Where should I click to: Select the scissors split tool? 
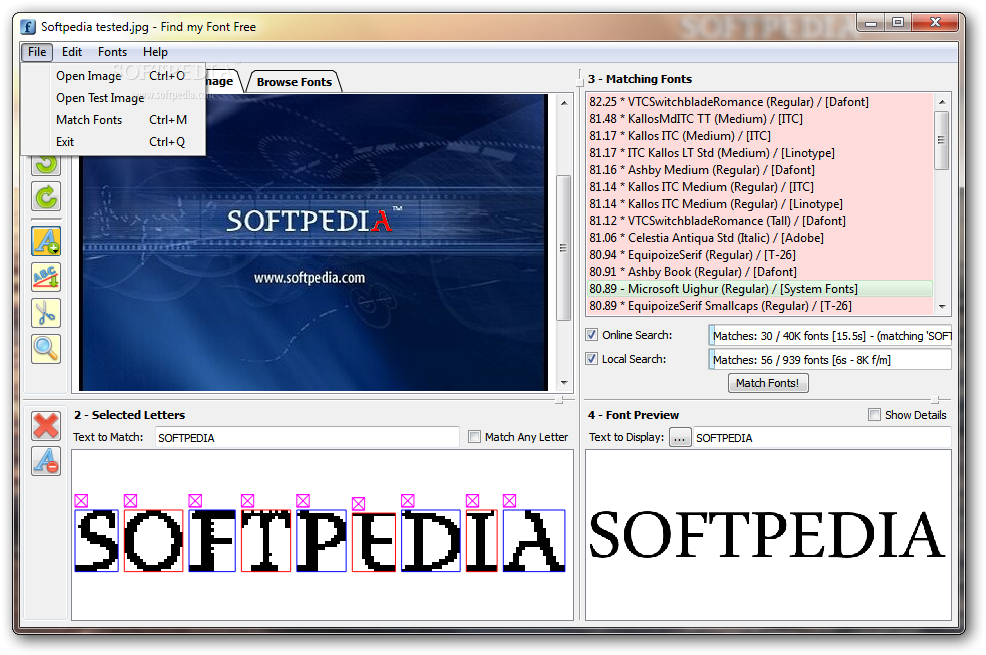pos(46,313)
